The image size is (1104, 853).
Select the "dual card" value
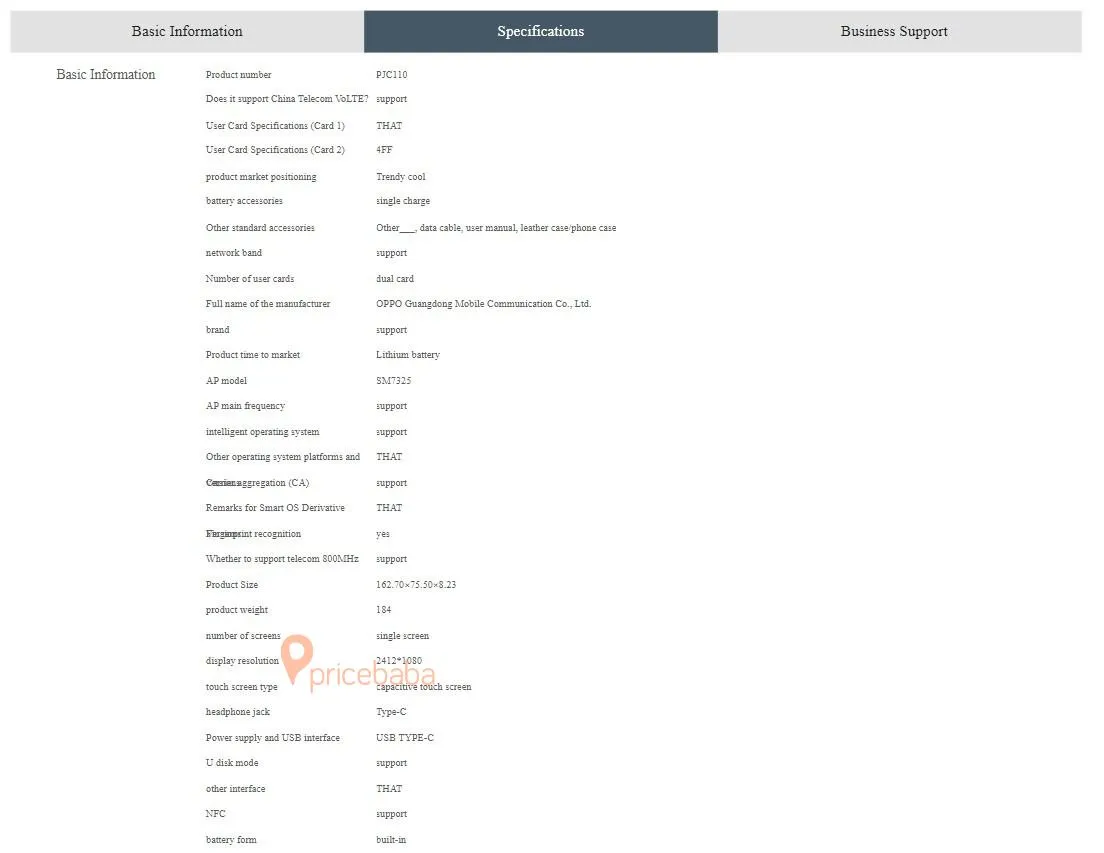coord(394,279)
